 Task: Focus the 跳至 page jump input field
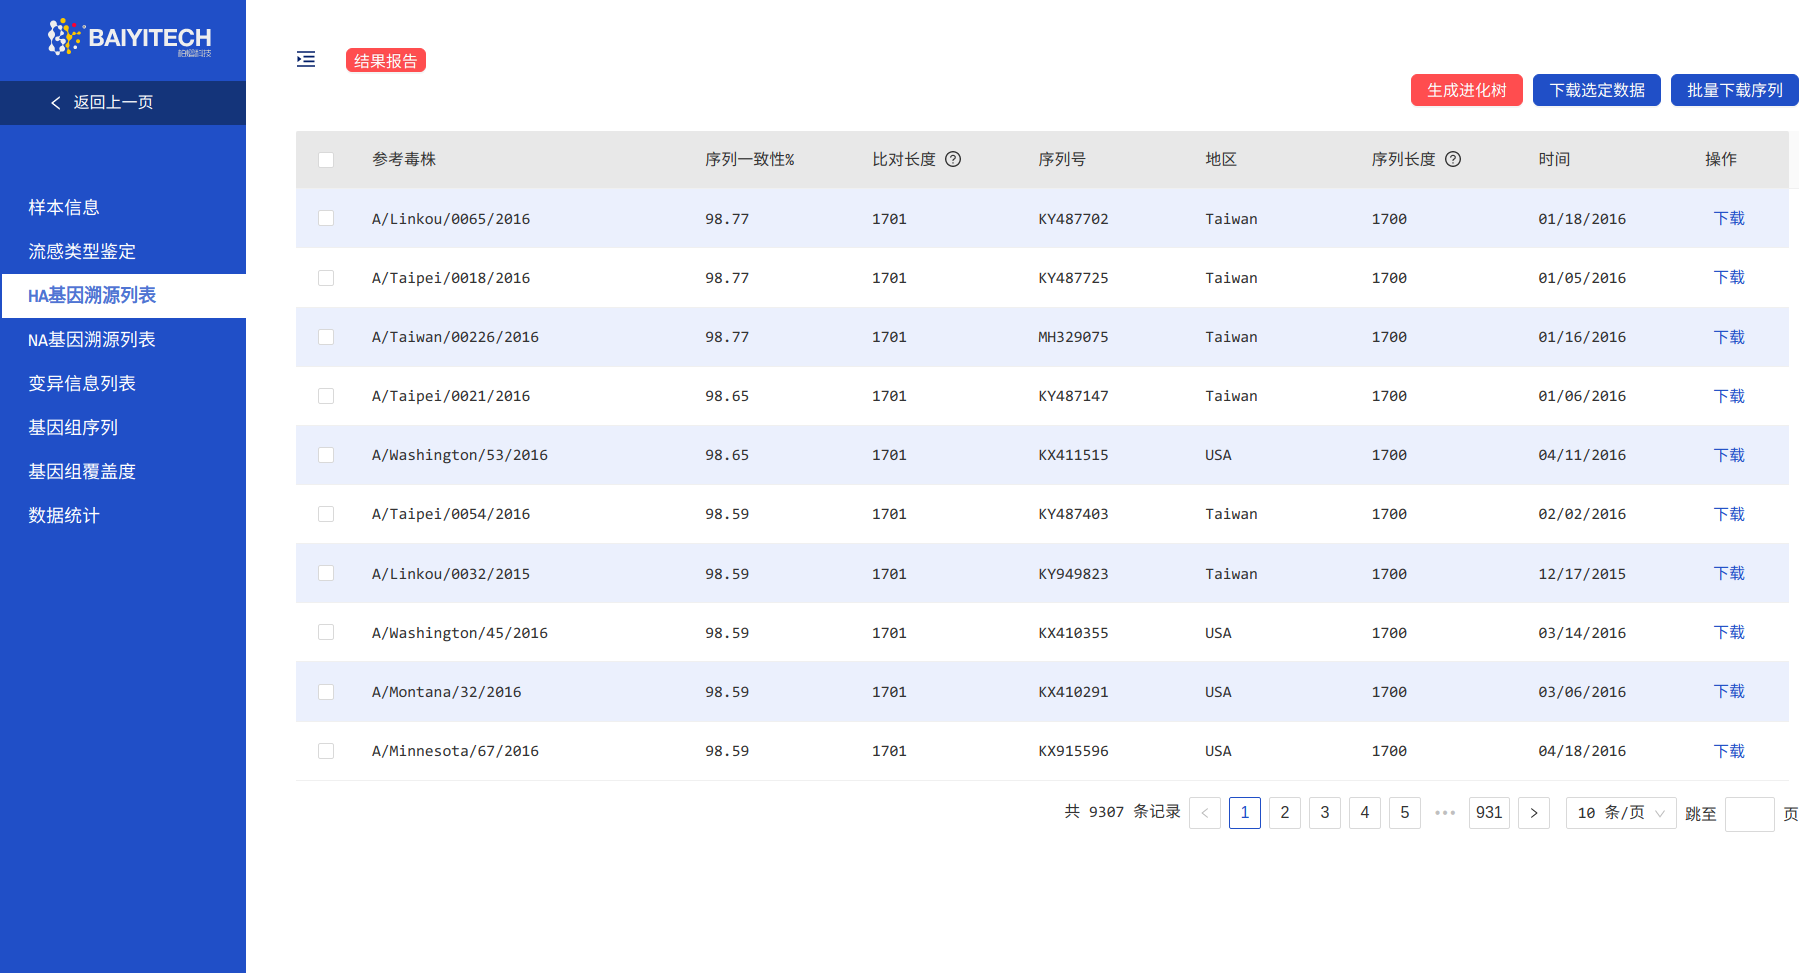pos(1750,814)
